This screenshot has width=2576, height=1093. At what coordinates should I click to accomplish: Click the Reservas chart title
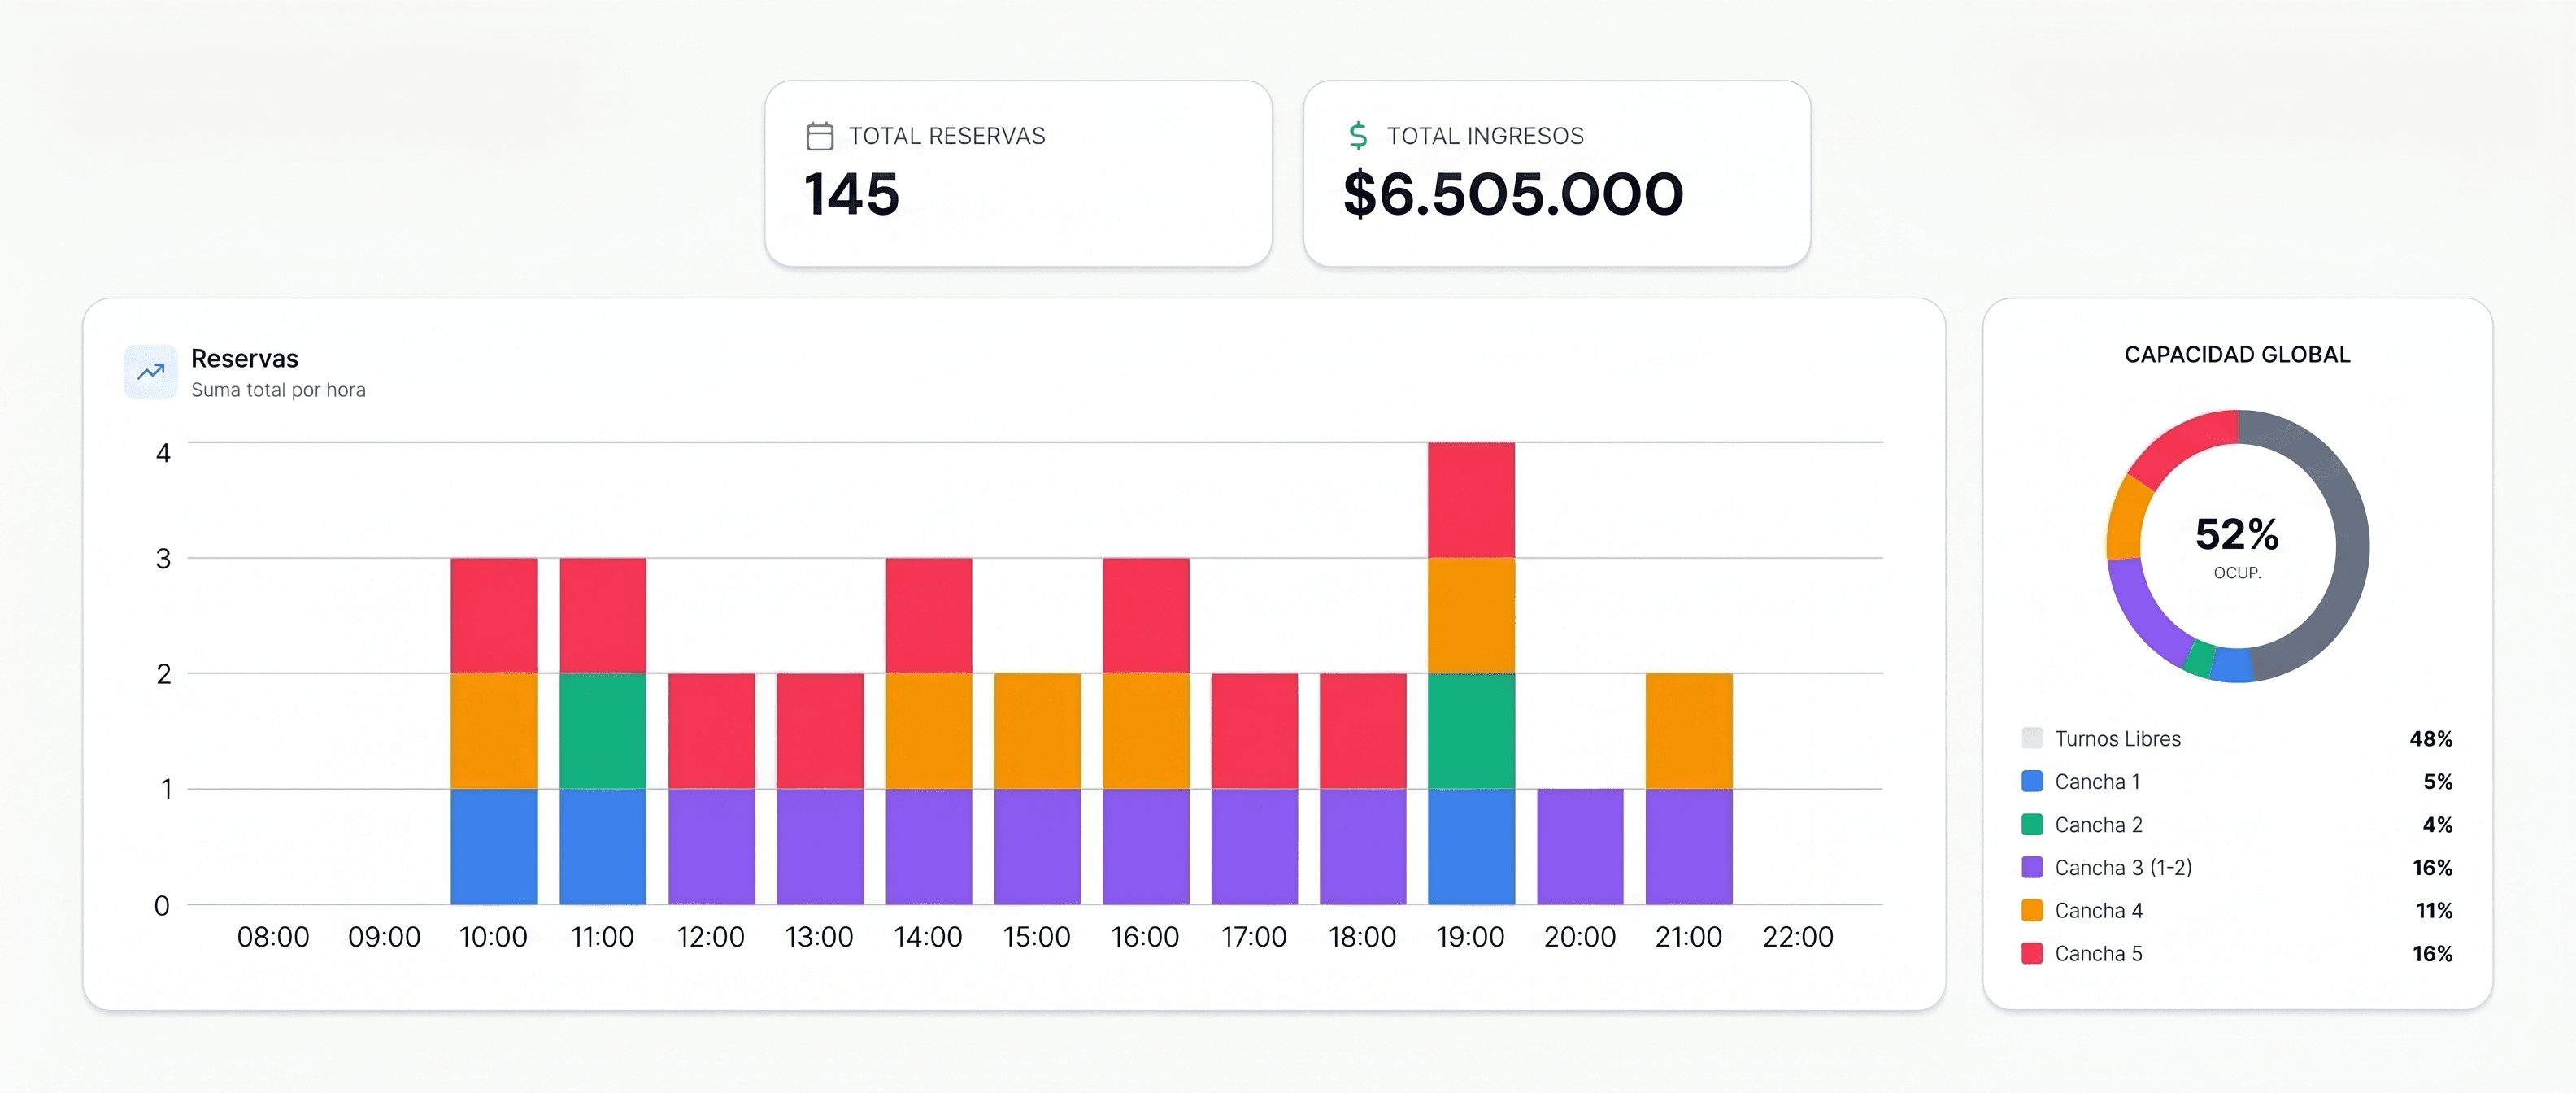(244, 358)
